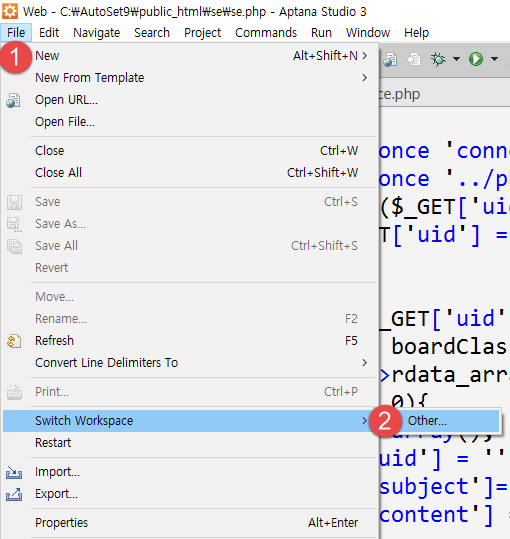510x539 pixels.
Task: Open the Run dropdown arrow
Action: (x=494, y=59)
